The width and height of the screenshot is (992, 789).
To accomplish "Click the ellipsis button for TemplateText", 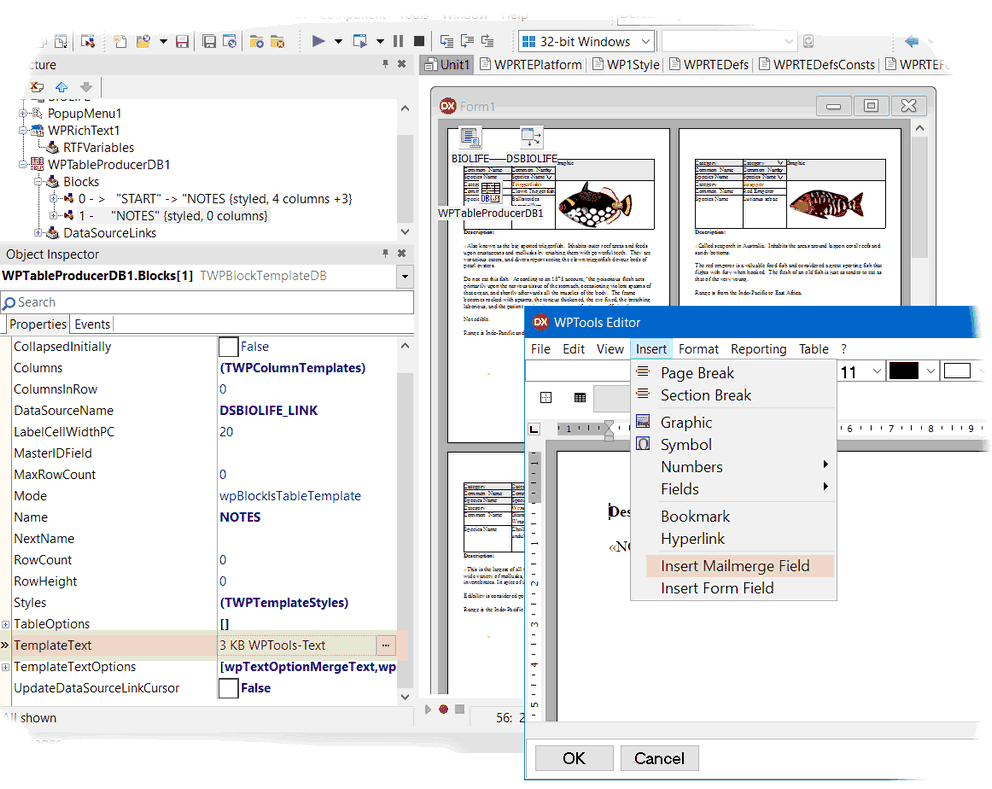I will pos(387,645).
